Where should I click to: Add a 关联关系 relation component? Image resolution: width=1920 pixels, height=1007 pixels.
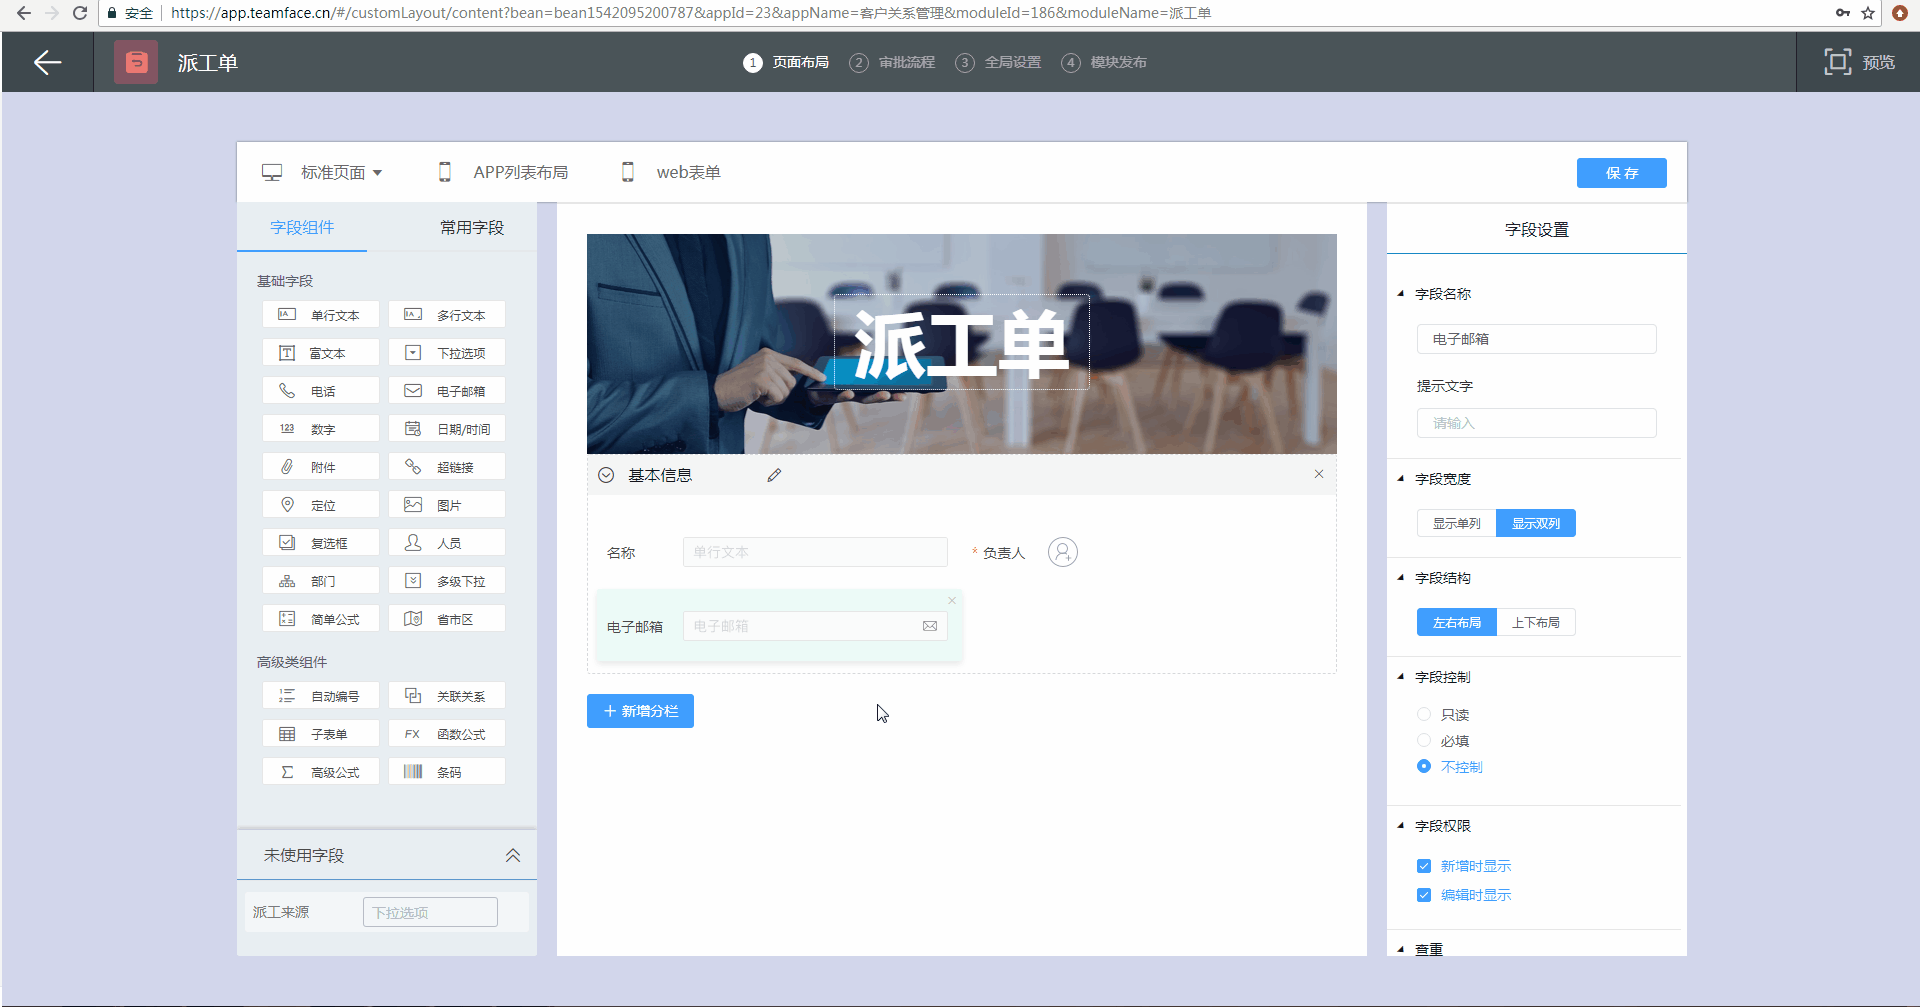pos(447,695)
